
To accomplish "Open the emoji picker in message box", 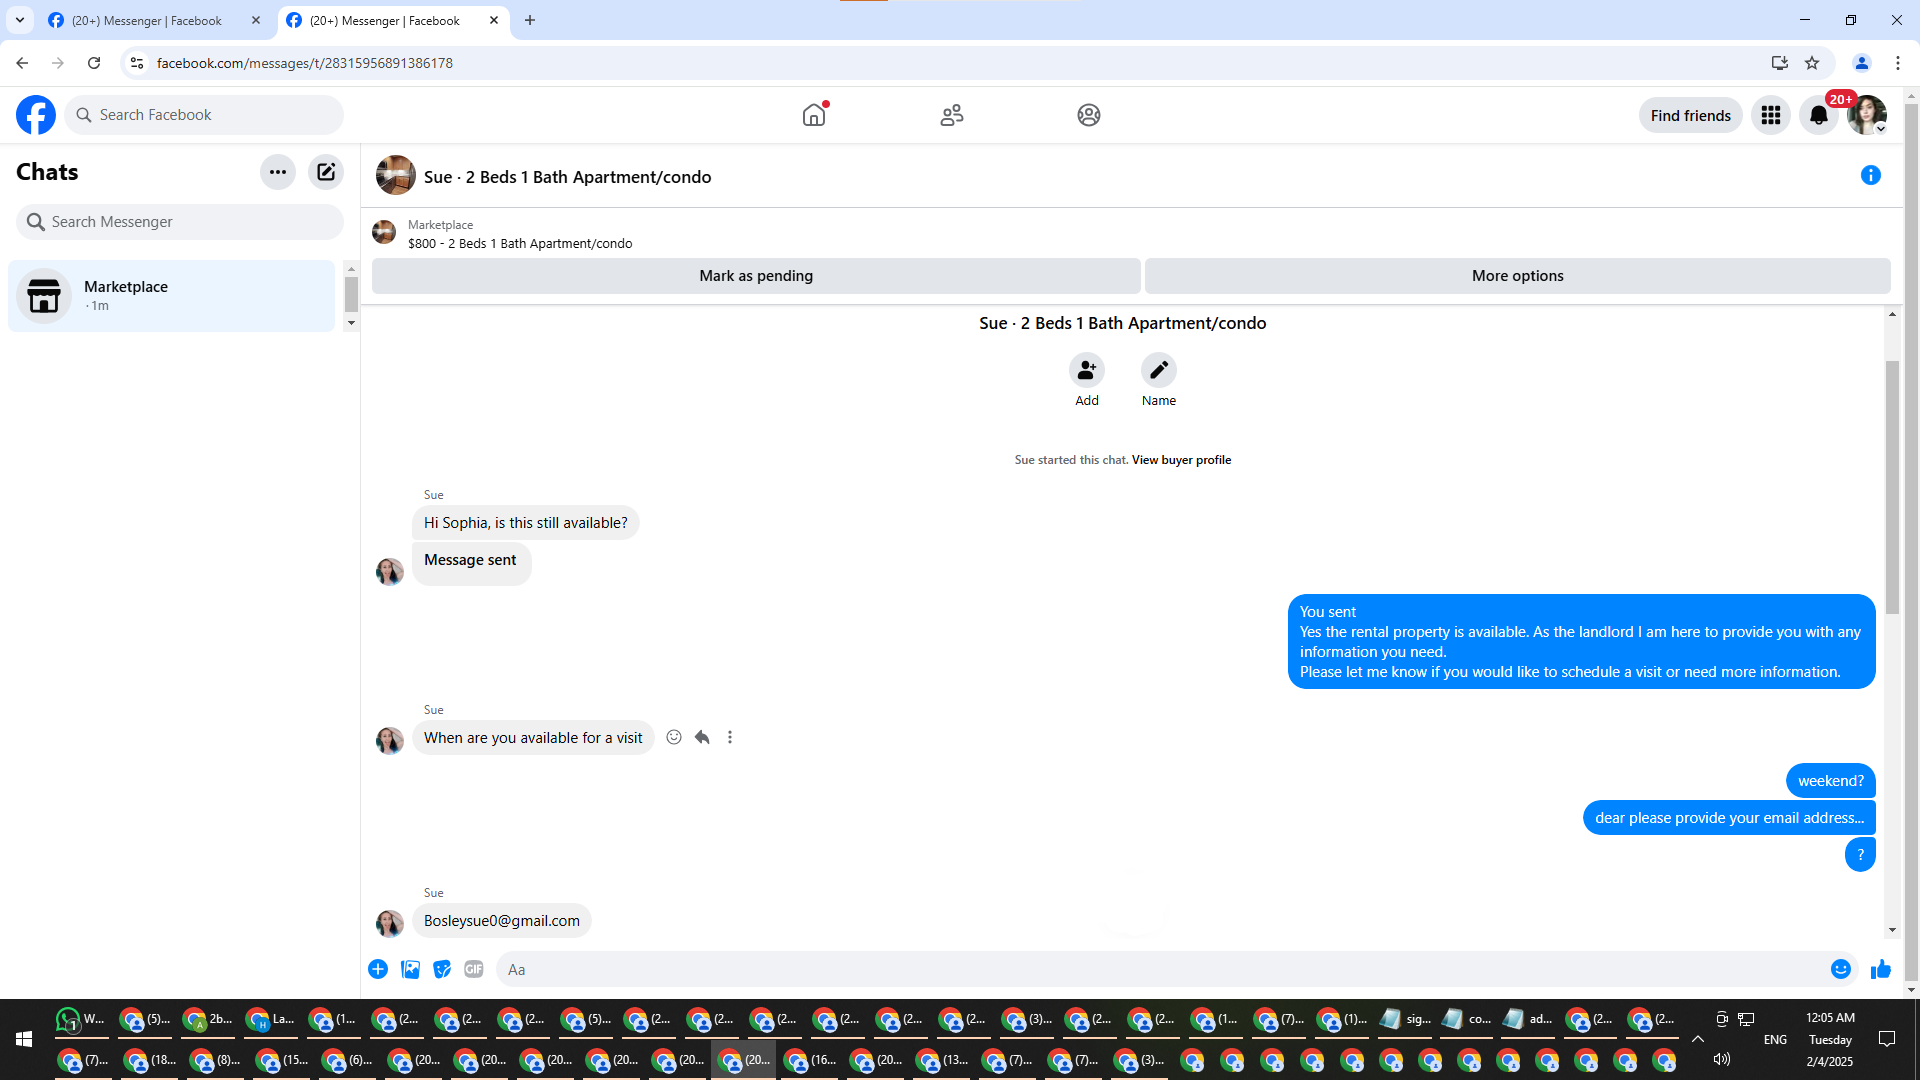I will coord(1841,969).
